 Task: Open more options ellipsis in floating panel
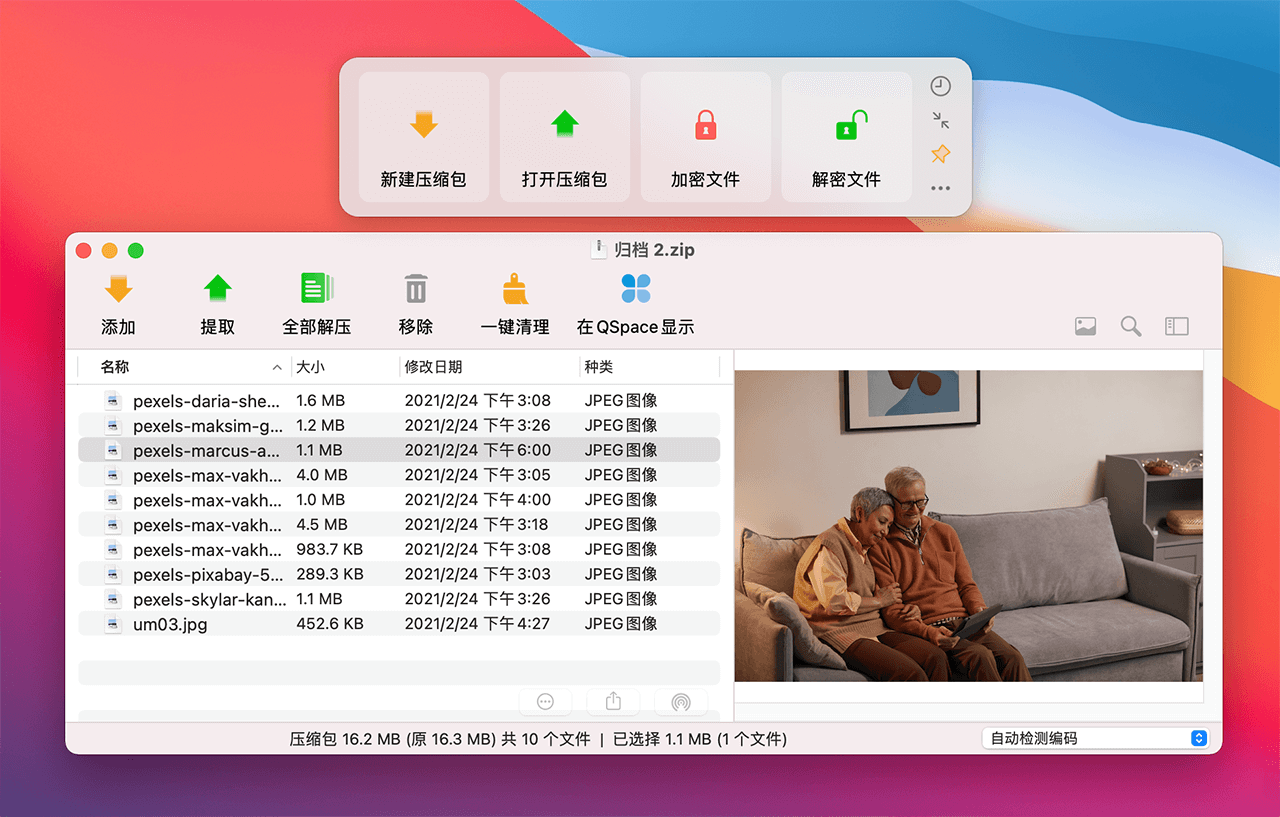tap(940, 188)
